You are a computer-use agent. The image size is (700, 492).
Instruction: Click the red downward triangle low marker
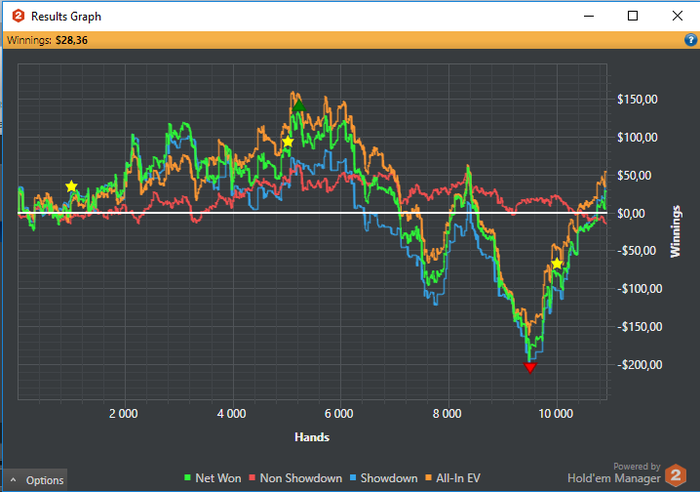[530, 367]
